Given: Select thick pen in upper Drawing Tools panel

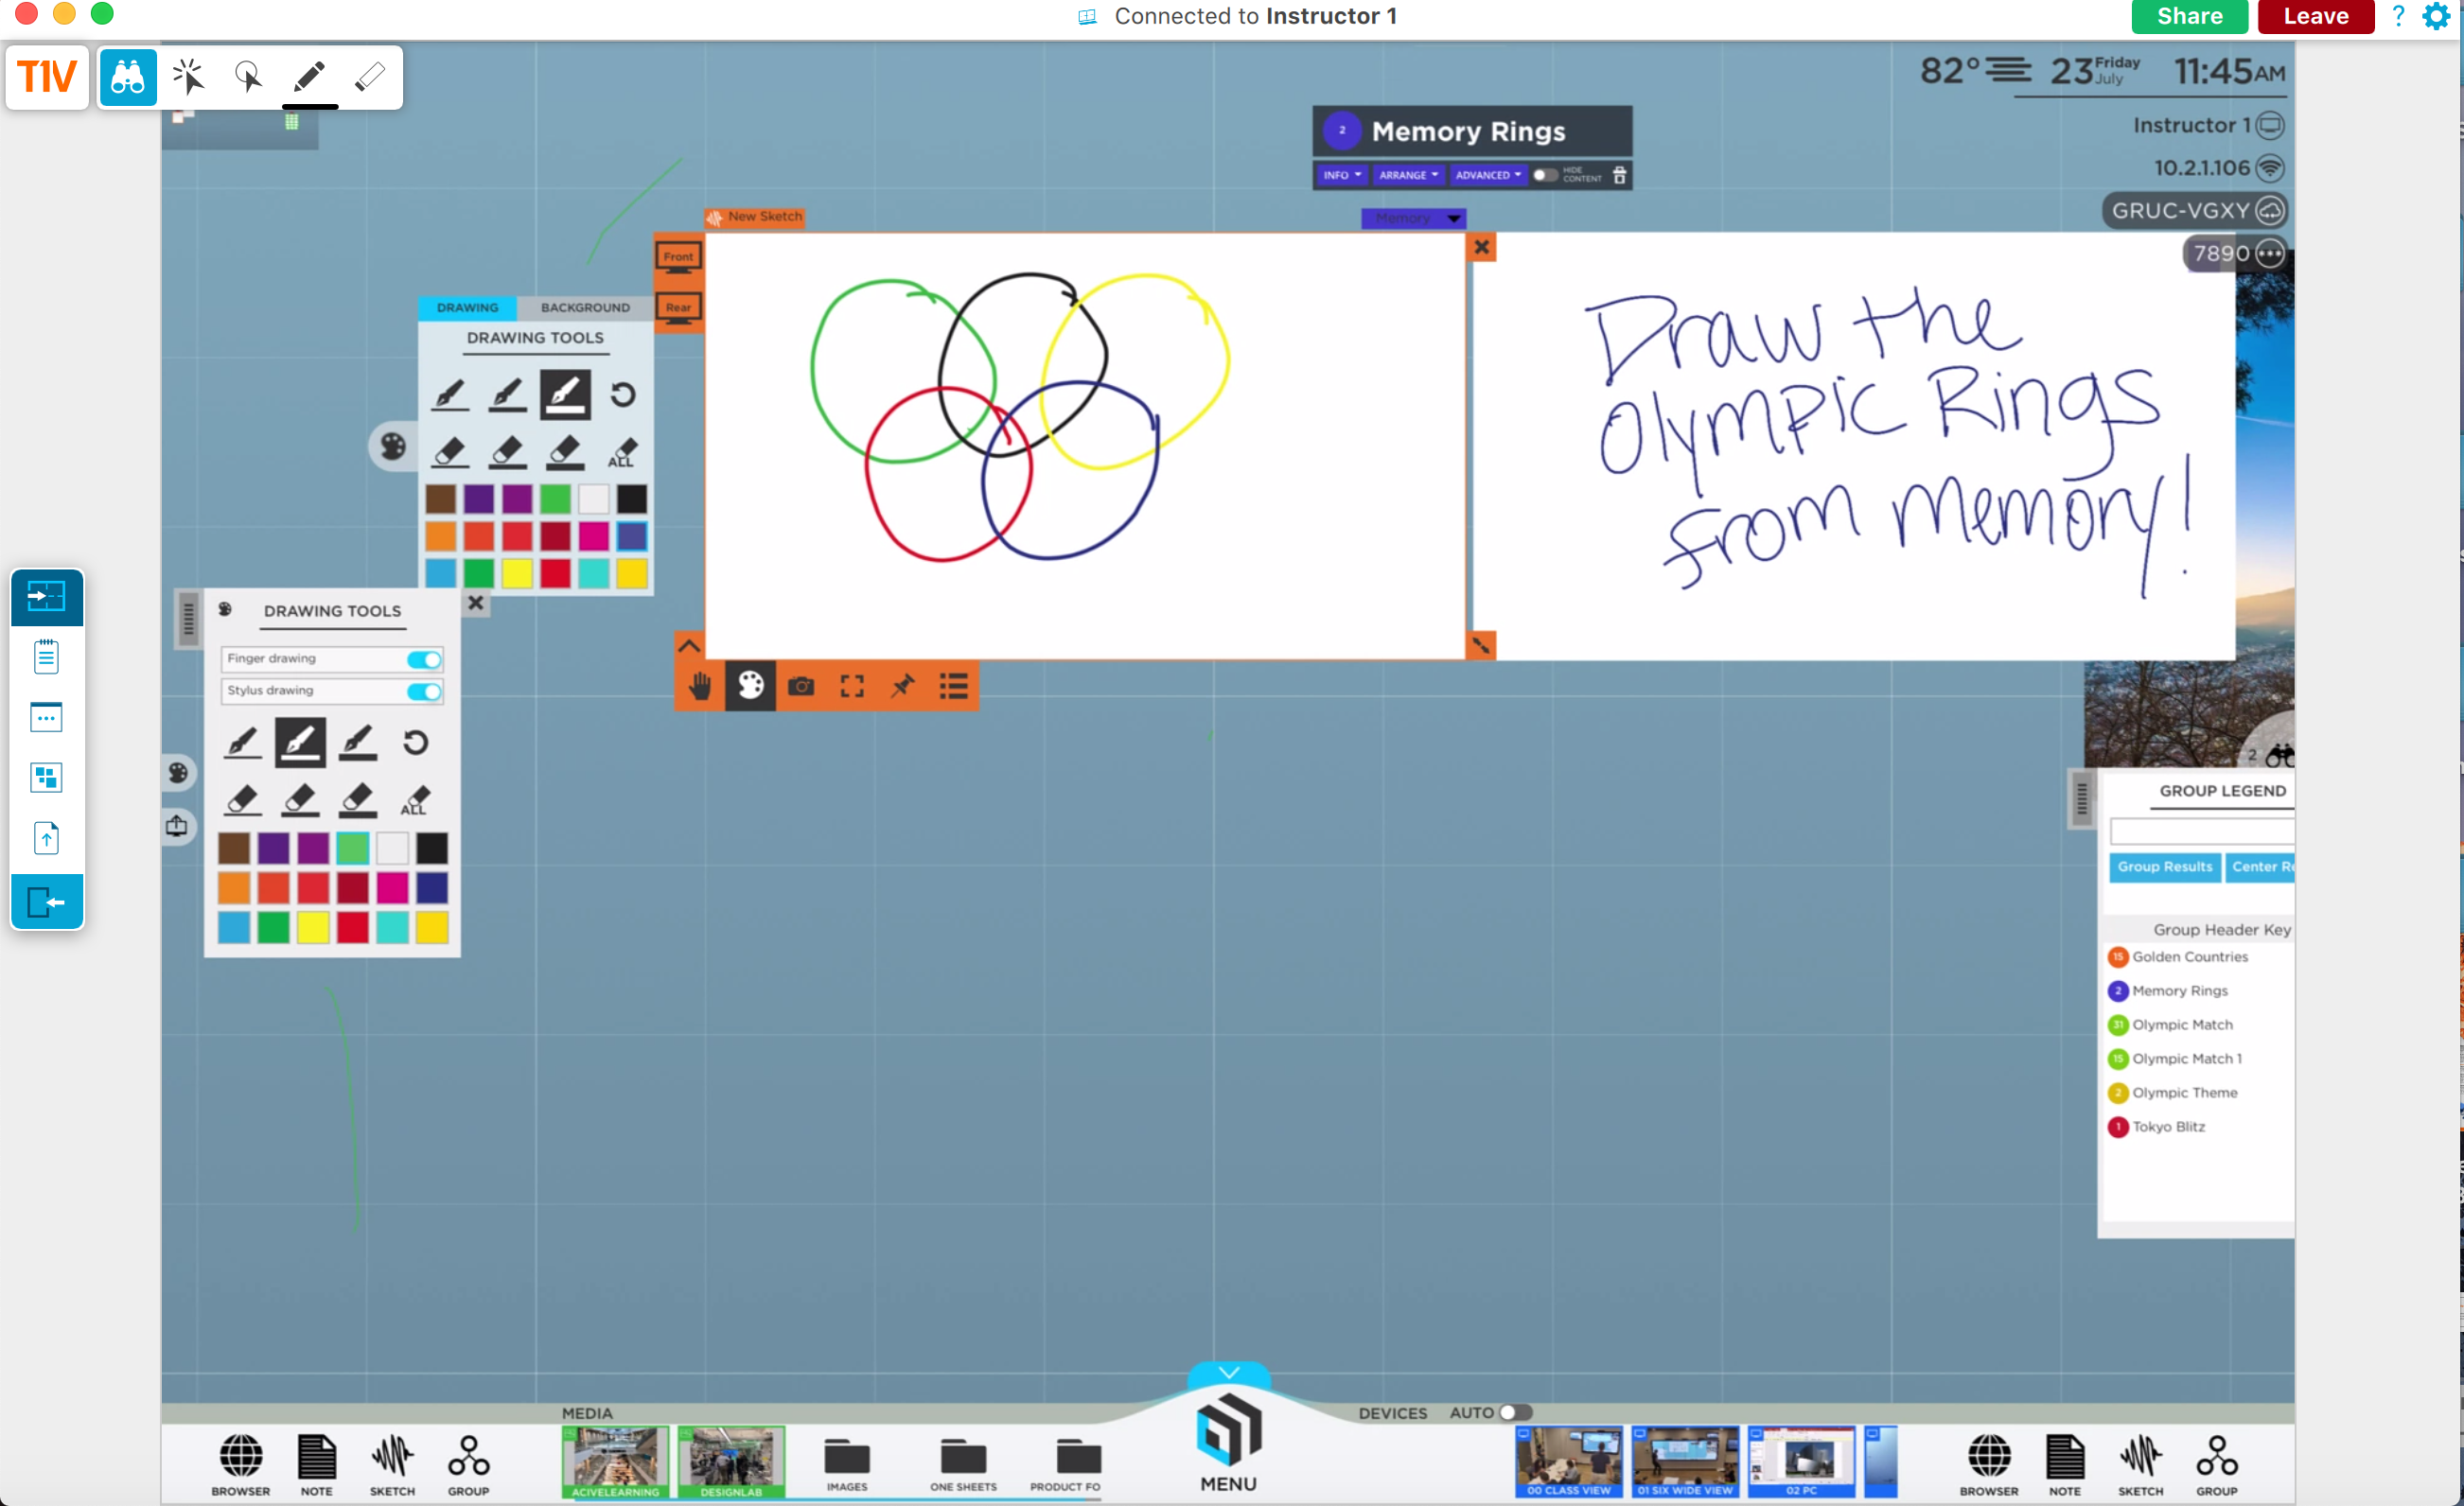Looking at the screenshot, I should coord(565,394).
